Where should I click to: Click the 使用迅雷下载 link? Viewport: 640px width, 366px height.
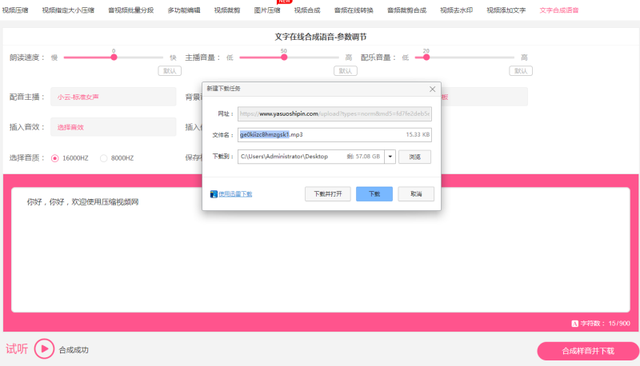coord(236,194)
